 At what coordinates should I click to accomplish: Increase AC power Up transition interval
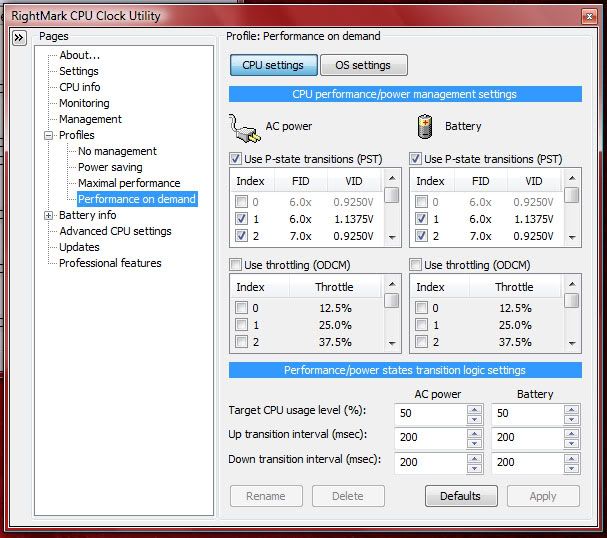[x=474, y=433]
